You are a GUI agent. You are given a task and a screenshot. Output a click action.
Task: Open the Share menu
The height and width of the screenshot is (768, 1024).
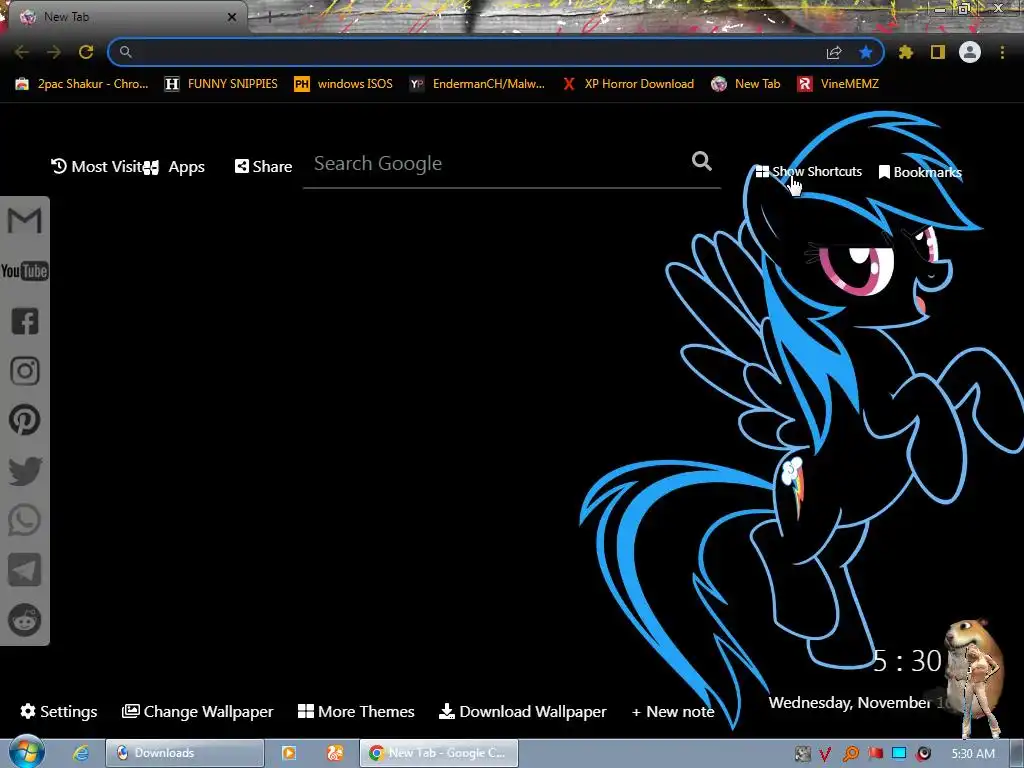tap(263, 167)
